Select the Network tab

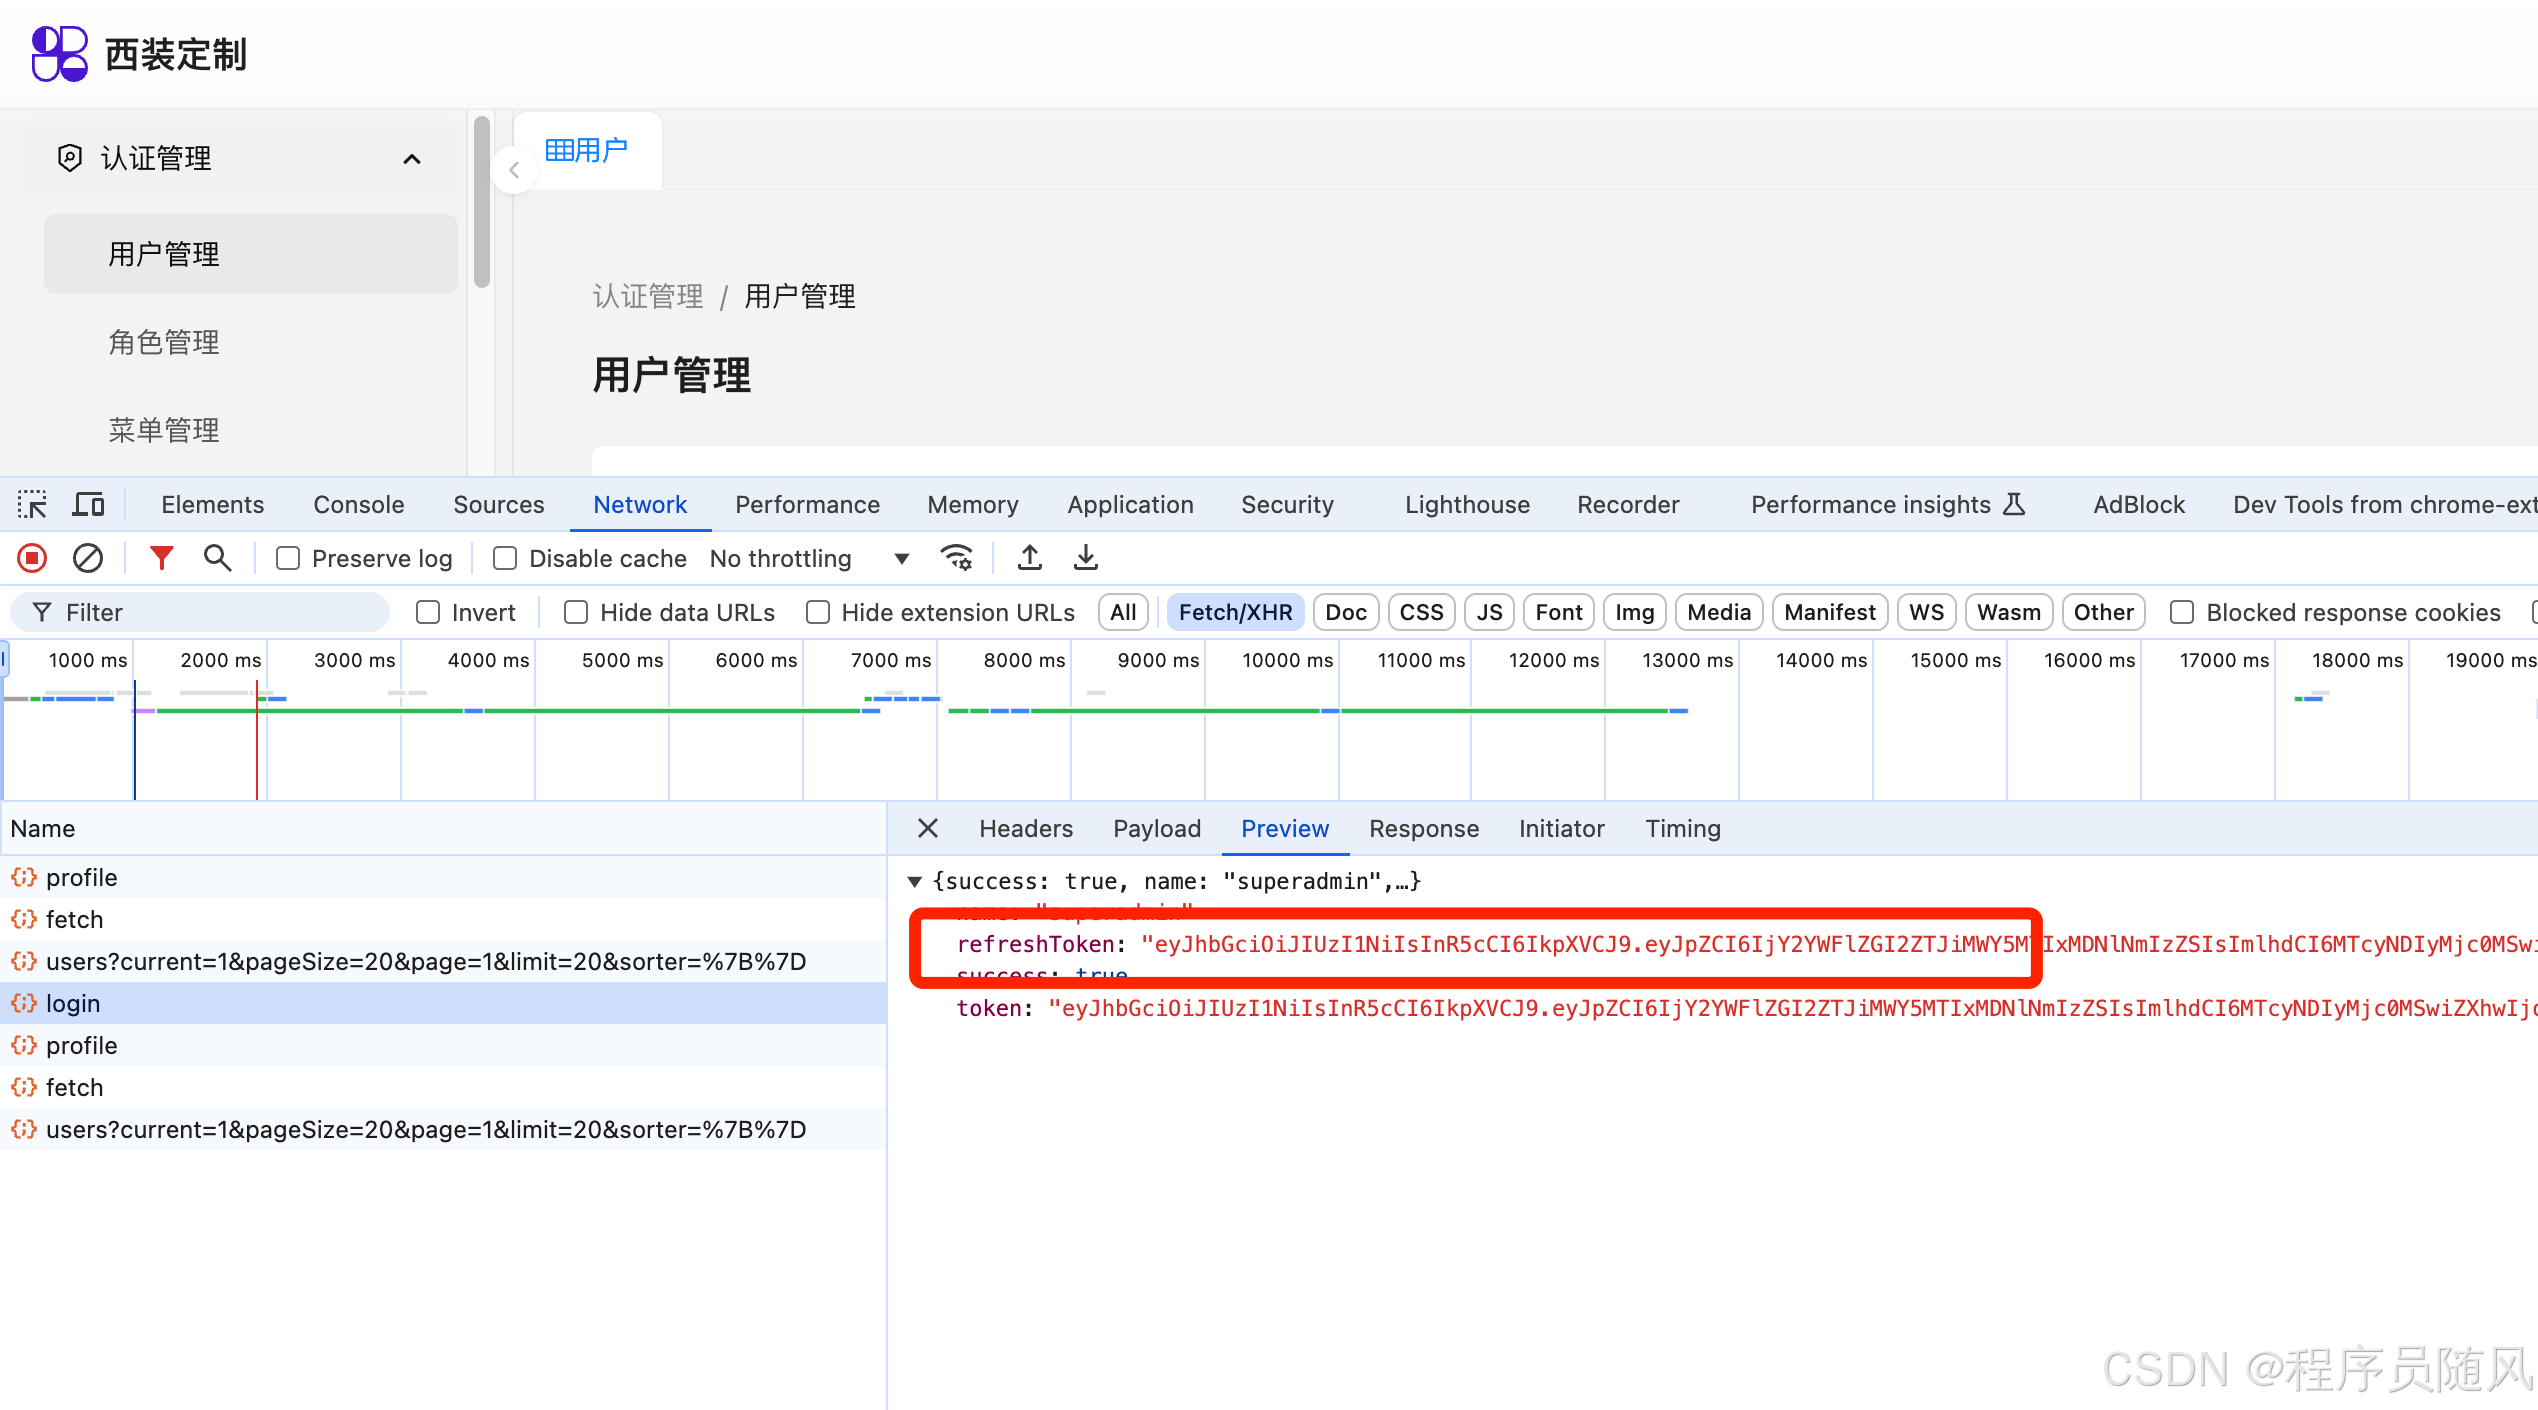pyautogui.click(x=640, y=505)
